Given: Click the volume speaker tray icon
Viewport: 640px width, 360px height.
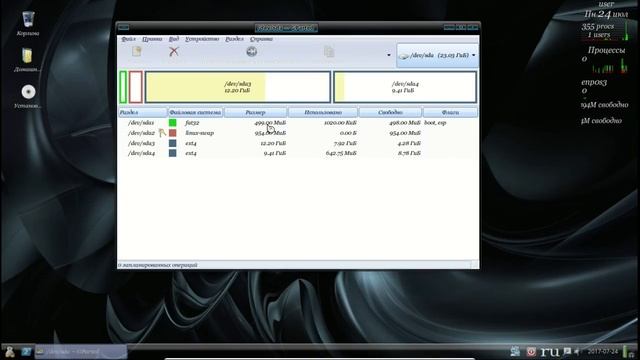Looking at the screenshot, I should pos(577,351).
